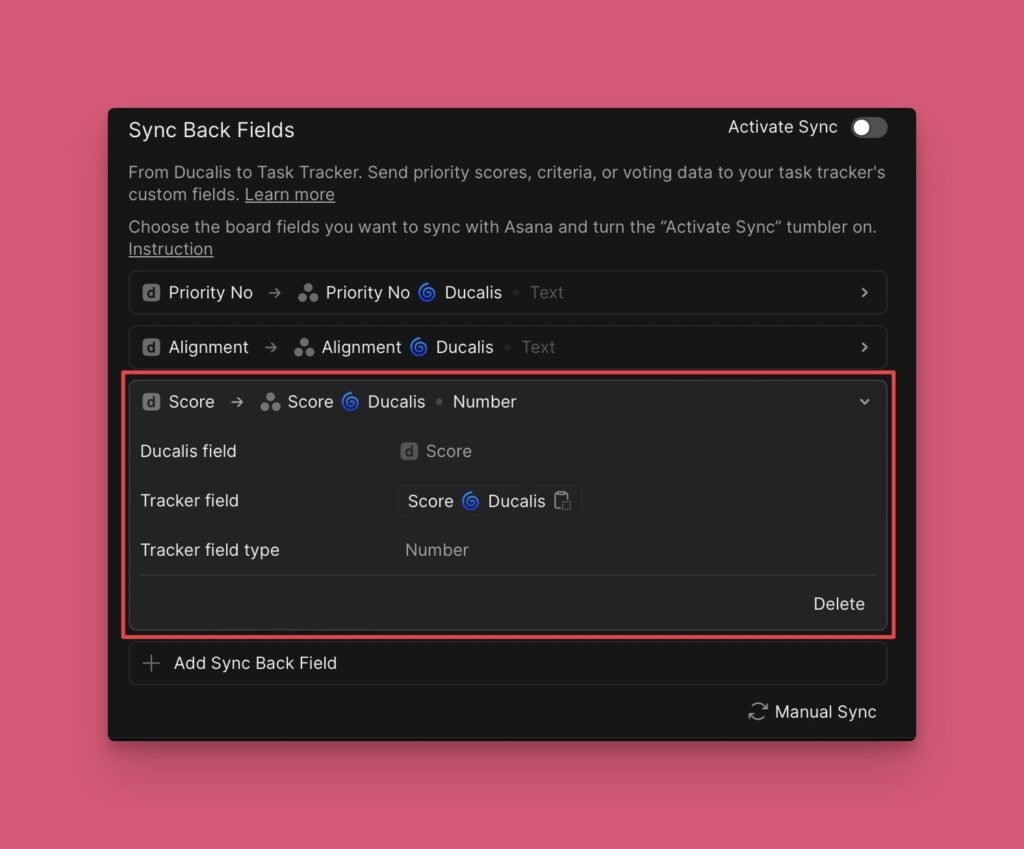Viewport: 1024px width, 849px height.
Task: Click the blue swirl icon in Priority No row
Action: tap(427, 293)
